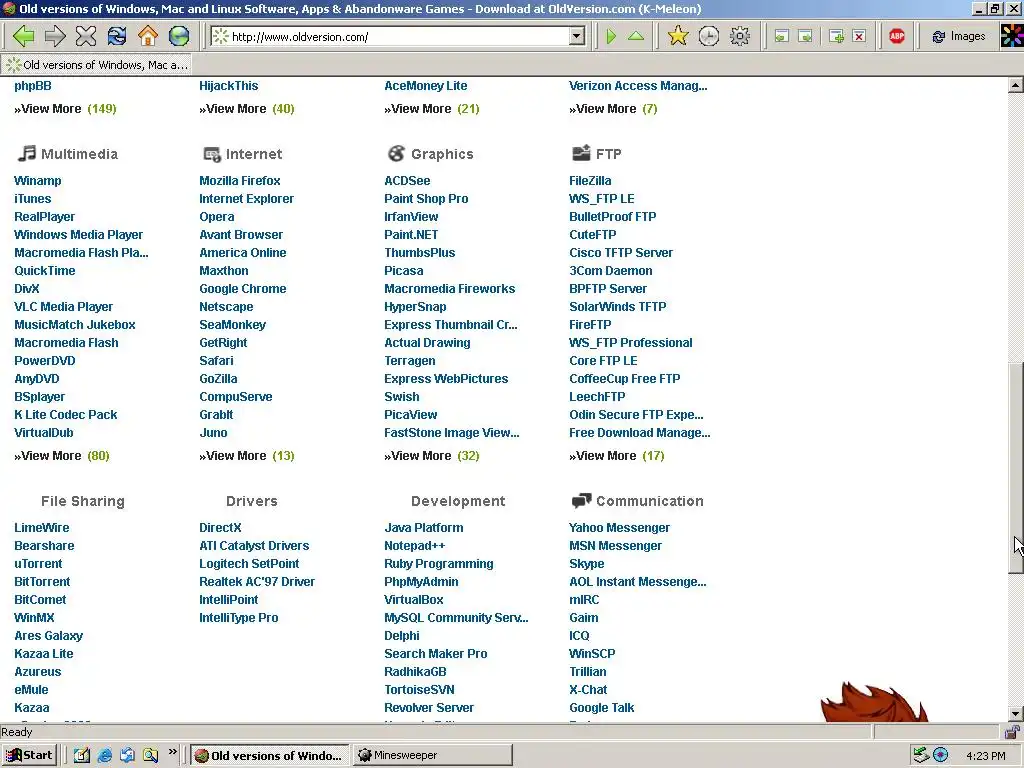Screen dimensions: 1024x768
Task: Click the system tray clock
Action: pos(985,756)
